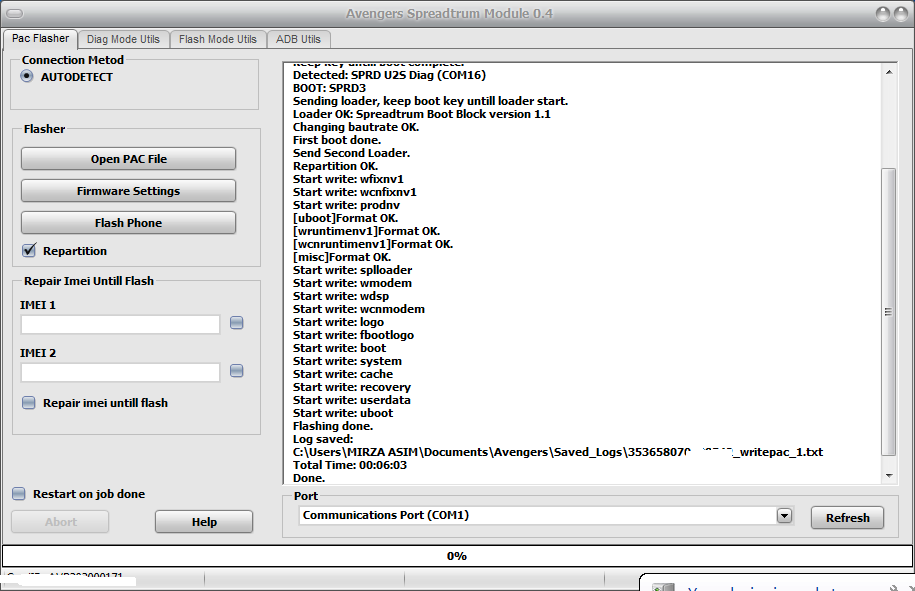Image resolution: width=915 pixels, height=591 pixels.
Task: Refresh the port list
Action: 847,517
